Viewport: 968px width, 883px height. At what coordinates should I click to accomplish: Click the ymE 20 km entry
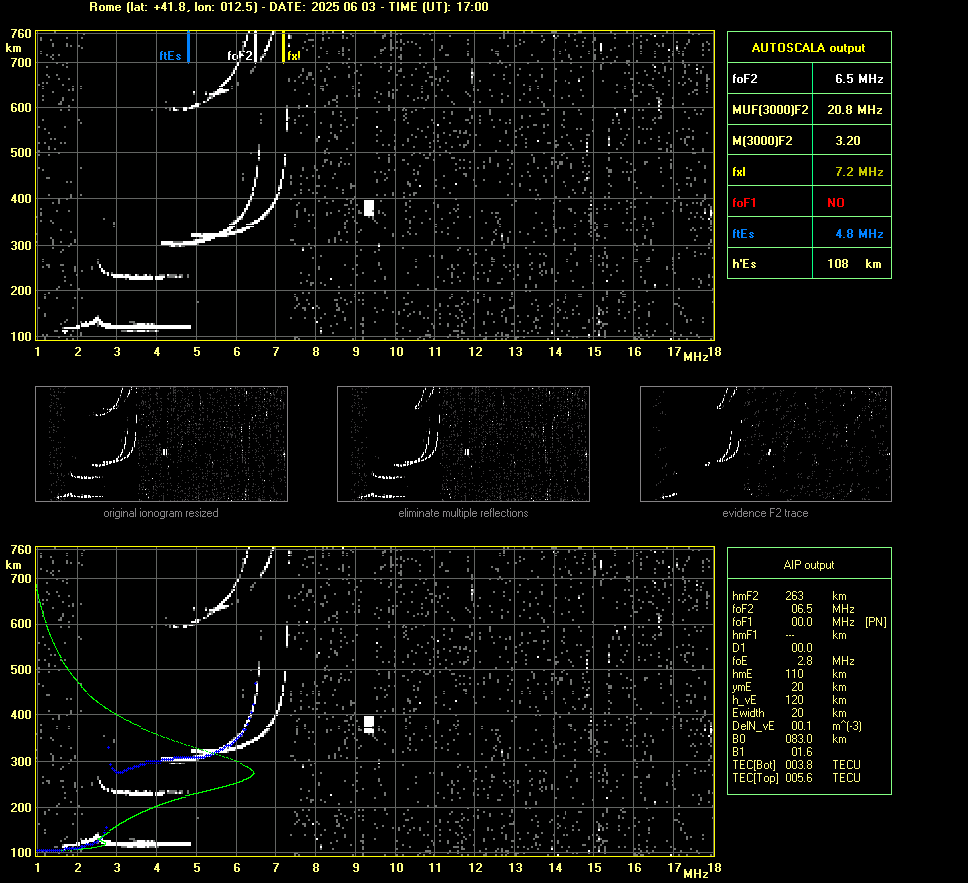tap(789, 687)
